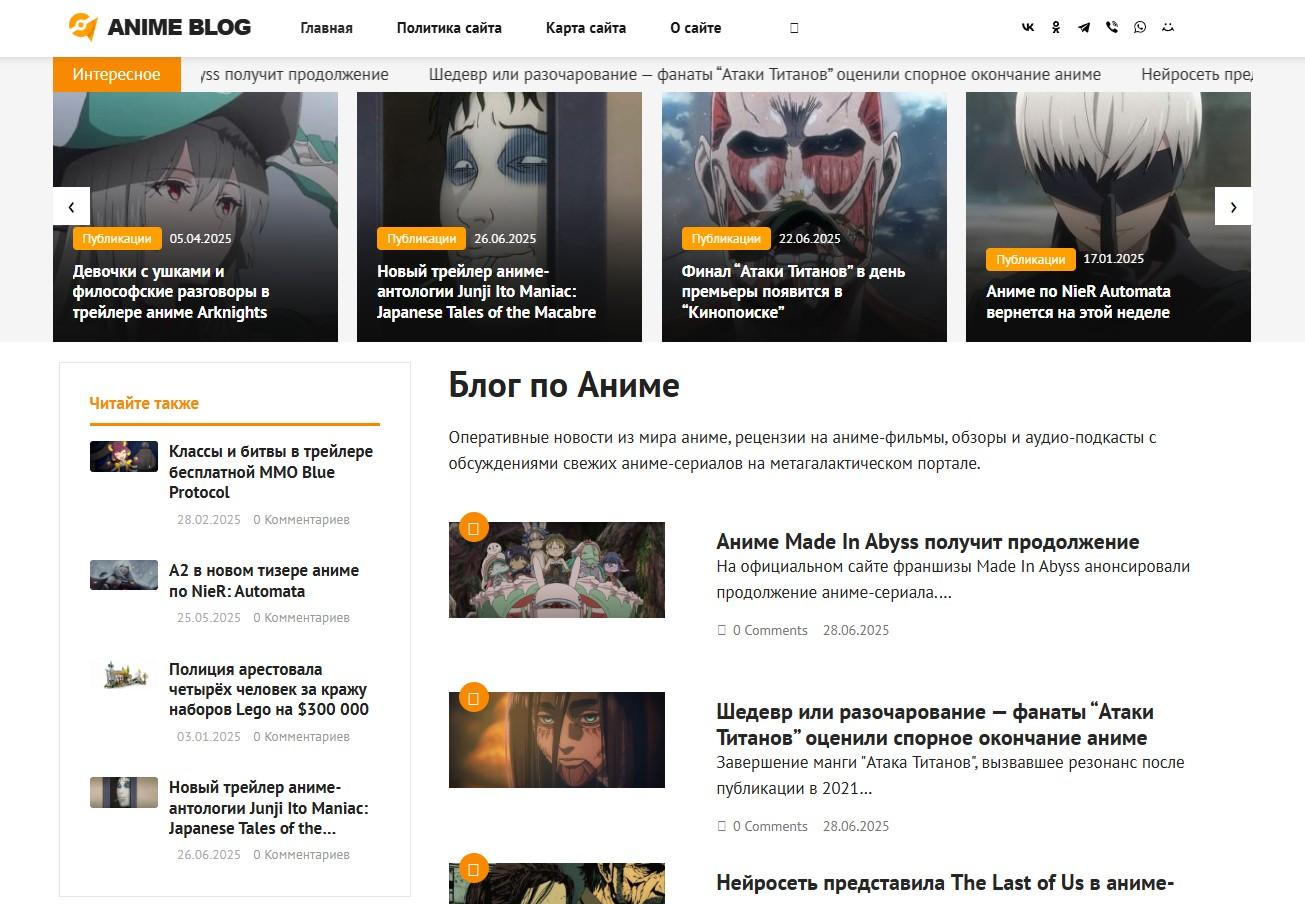Viewport: 1305px width, 904px height.
Task: Open sidebar Lego theft article thumbnail
Action: coord(124,675)
